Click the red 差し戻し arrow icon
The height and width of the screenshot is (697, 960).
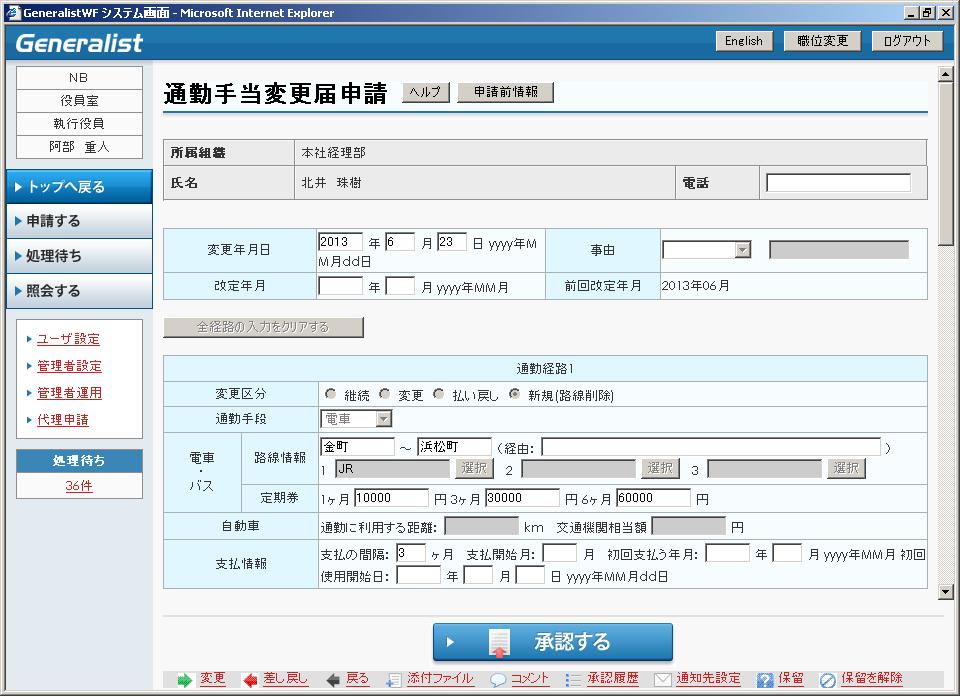point(250,680)
